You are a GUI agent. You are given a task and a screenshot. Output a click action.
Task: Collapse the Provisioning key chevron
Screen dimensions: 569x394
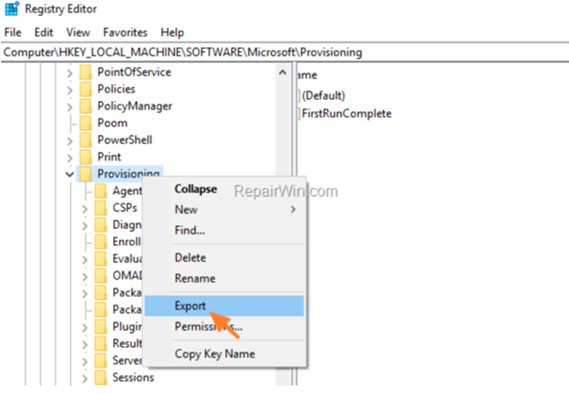coord(69,175)
